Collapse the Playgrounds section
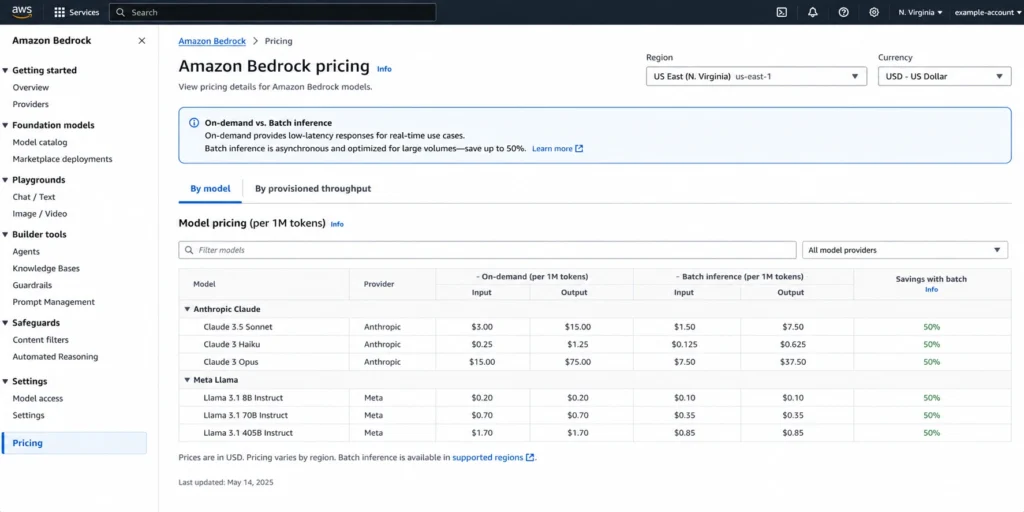Screen dimensions: 1024x512 click(x=5, y=180)
